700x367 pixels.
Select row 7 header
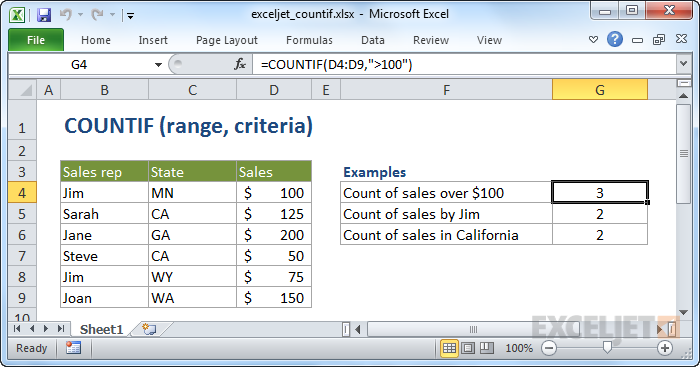coord(22,256)
